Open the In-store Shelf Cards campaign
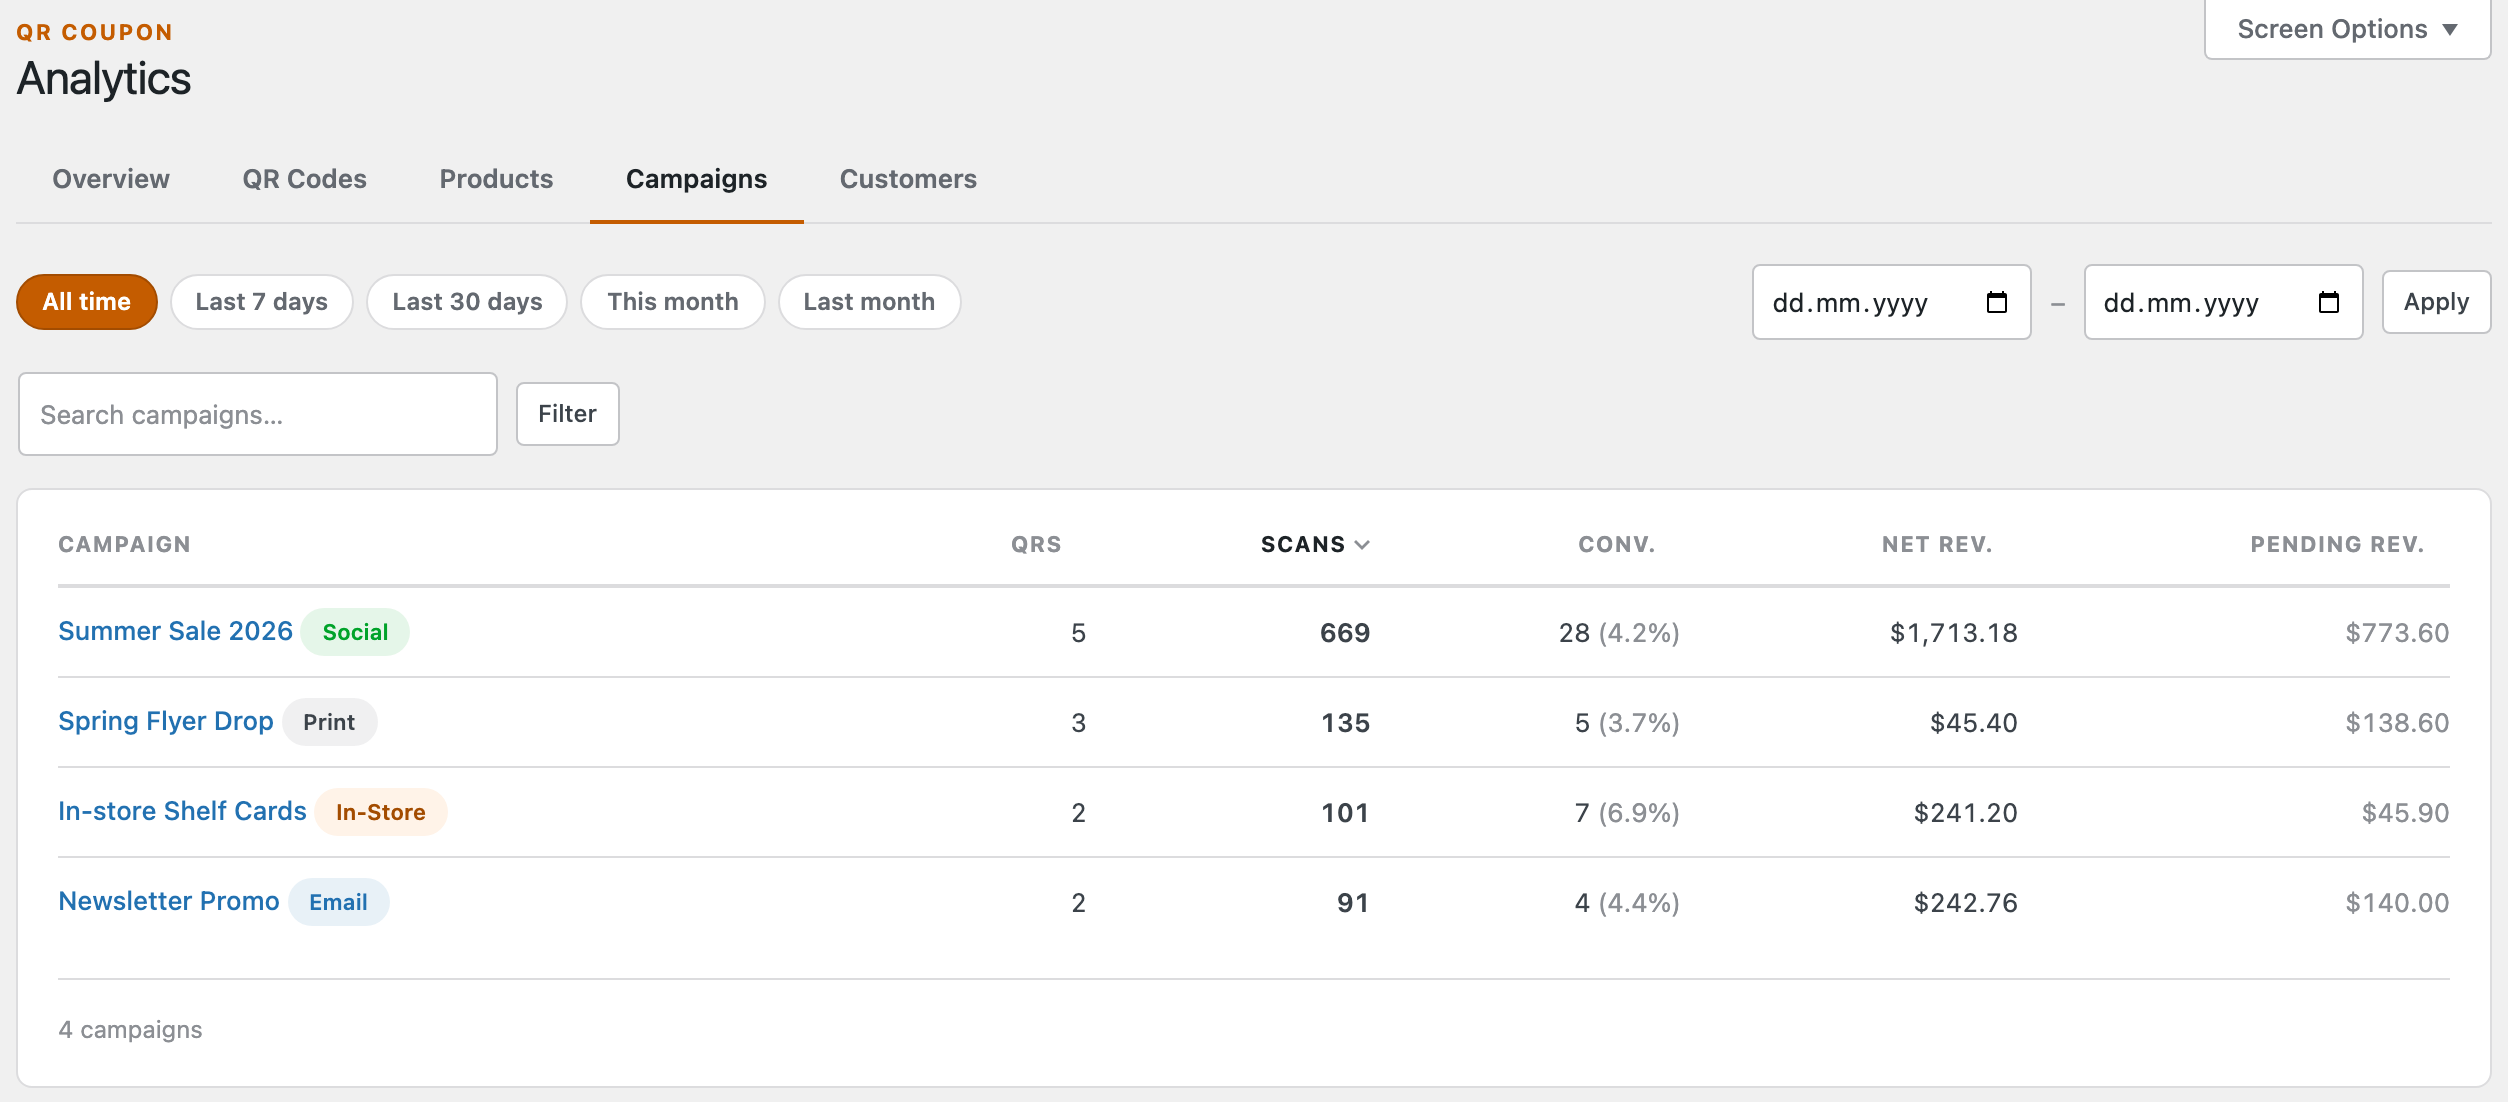Screen dimensions: 2508x1102 [x=182, y=811]
